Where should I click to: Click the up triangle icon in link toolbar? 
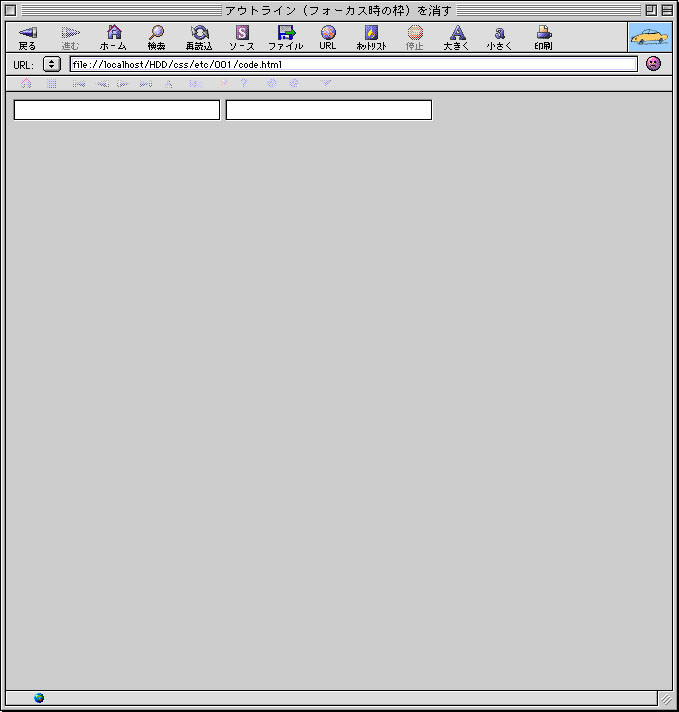coord(169,84)
